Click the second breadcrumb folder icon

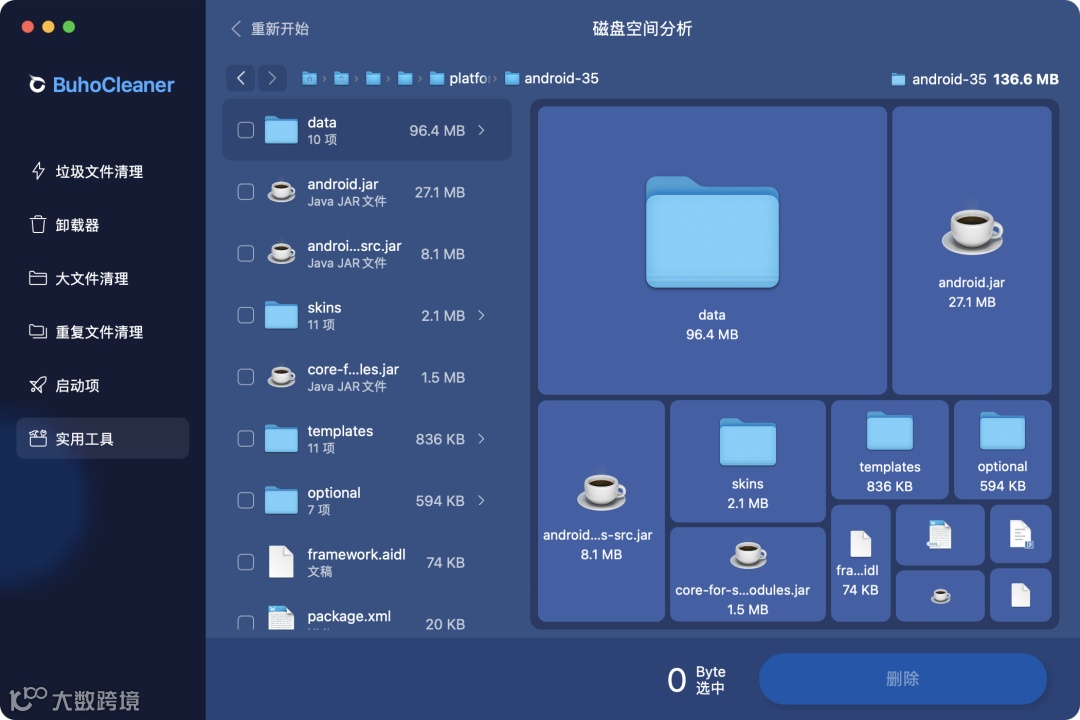tap(341, 79)
